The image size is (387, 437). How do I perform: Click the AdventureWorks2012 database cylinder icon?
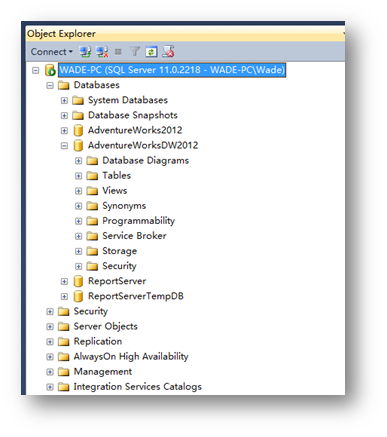click(x=78, y=130)
